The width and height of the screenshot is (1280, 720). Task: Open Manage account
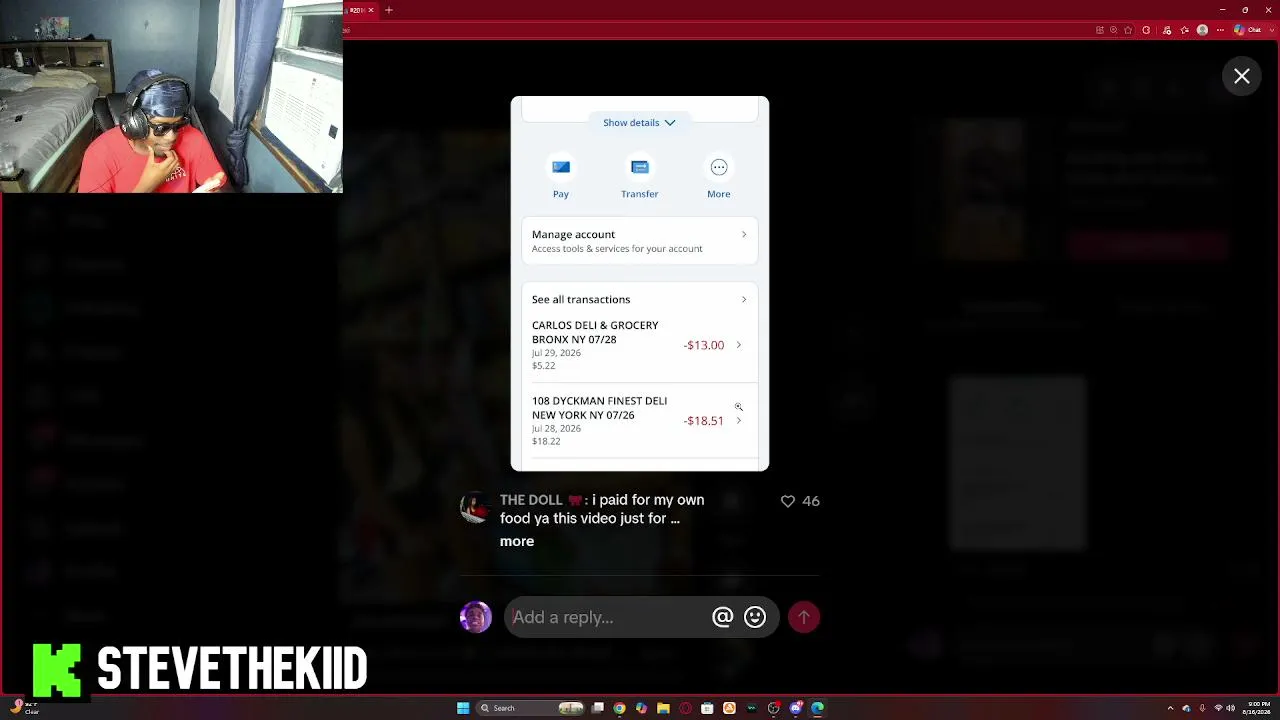639,241
